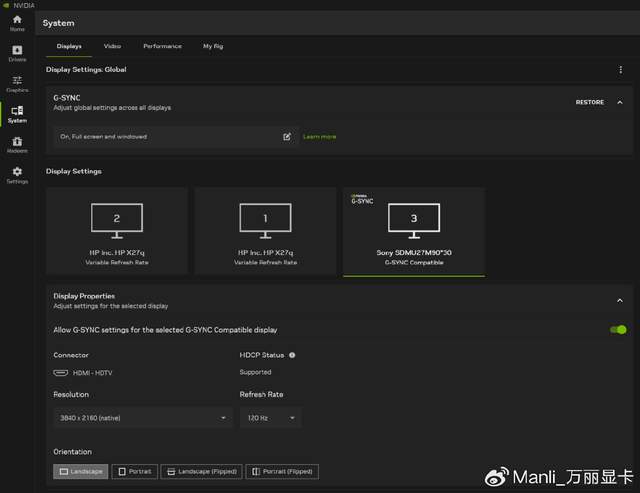This screenshot has width=640, height=493.
Task: Click the 'On, Full screen and windowed' field
Action: [176, 137]
